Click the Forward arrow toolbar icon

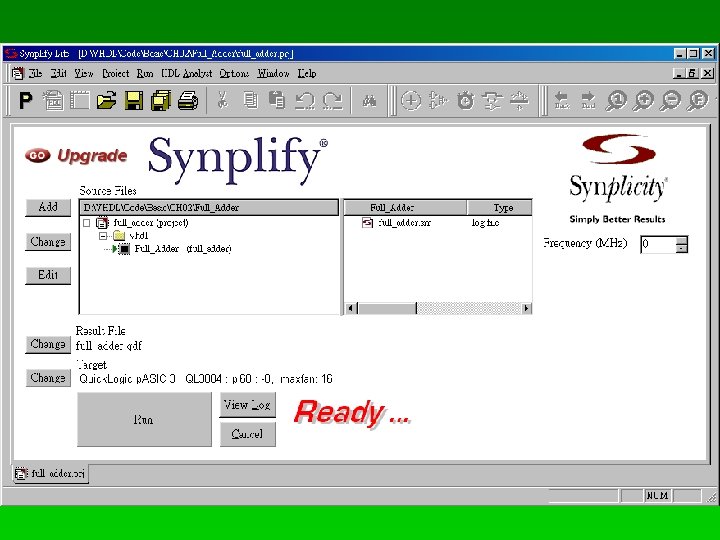pyautogui.click(x=588, y=101)
